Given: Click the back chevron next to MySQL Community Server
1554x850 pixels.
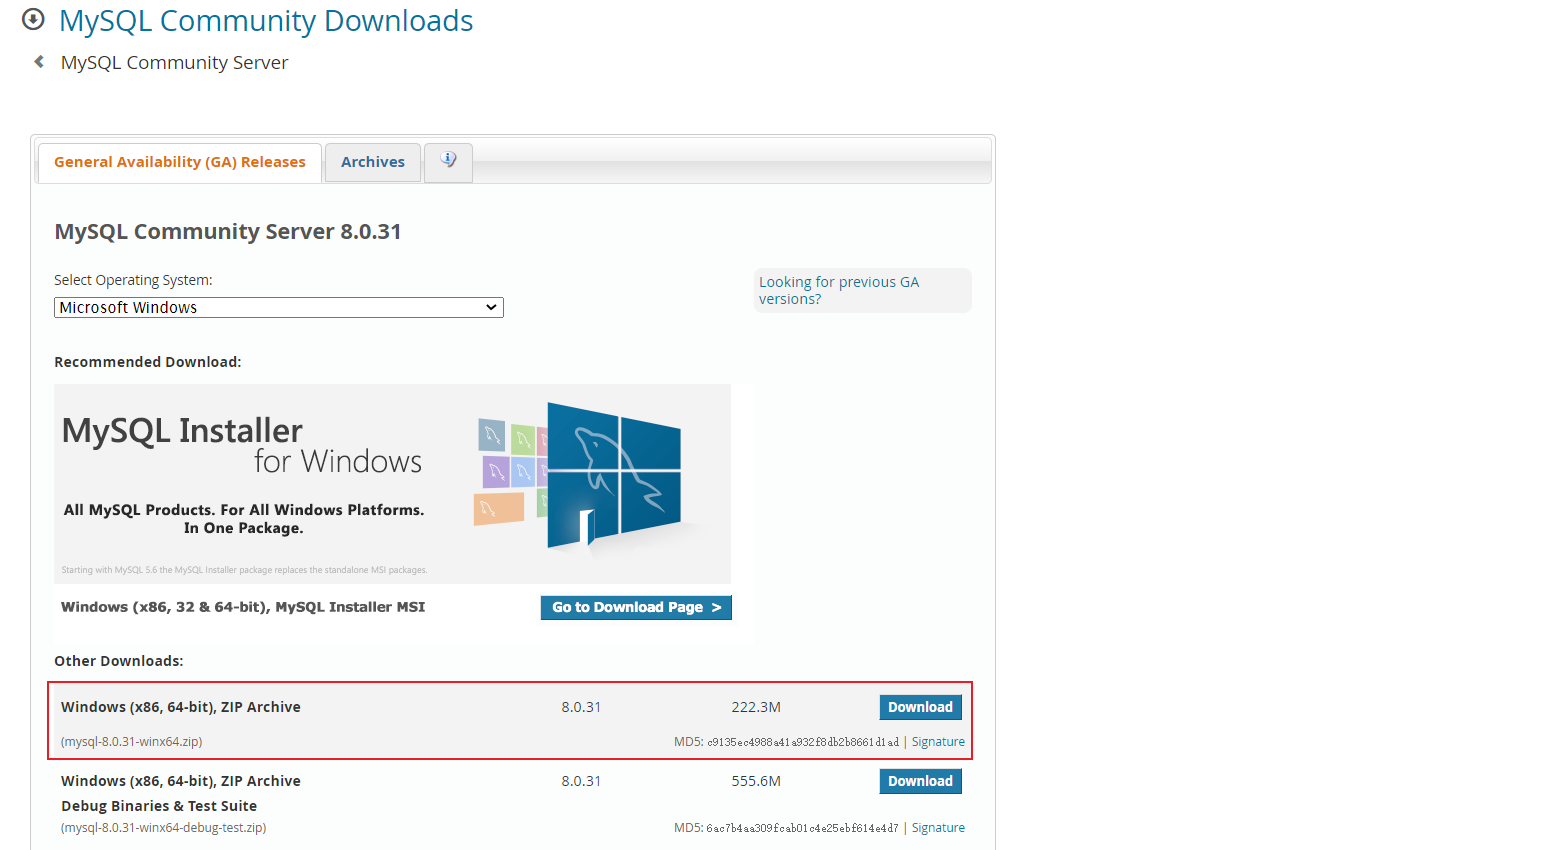Looking at the screenshot, I should point(37,61).
